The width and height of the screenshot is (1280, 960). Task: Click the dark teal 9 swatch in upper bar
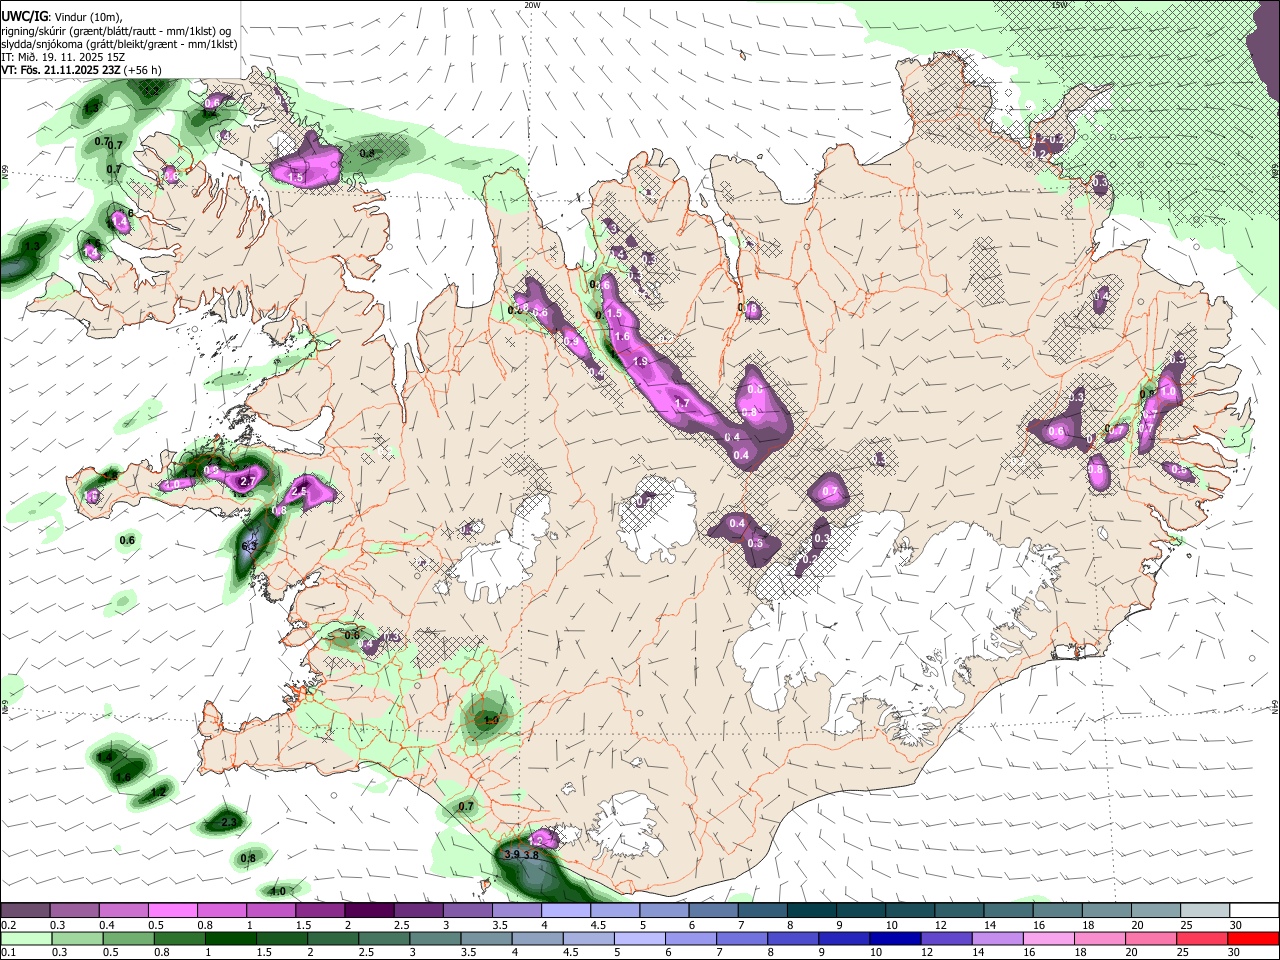click(861, 911)
